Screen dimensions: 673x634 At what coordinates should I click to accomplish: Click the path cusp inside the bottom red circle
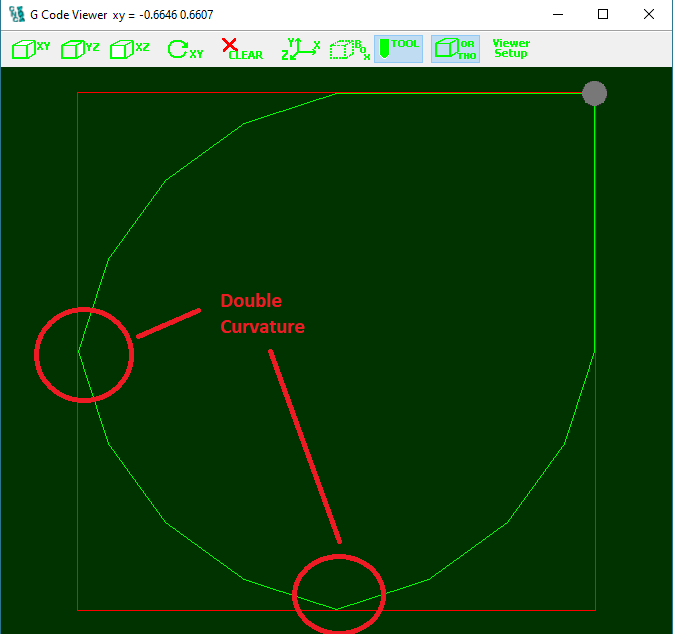point(337,608)
